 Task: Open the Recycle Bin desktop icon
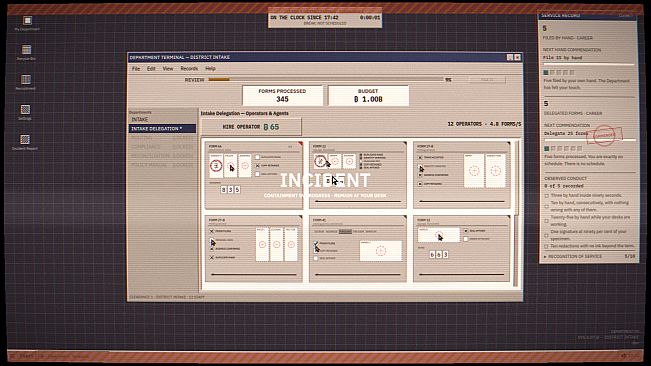click(x=26, y=53)
